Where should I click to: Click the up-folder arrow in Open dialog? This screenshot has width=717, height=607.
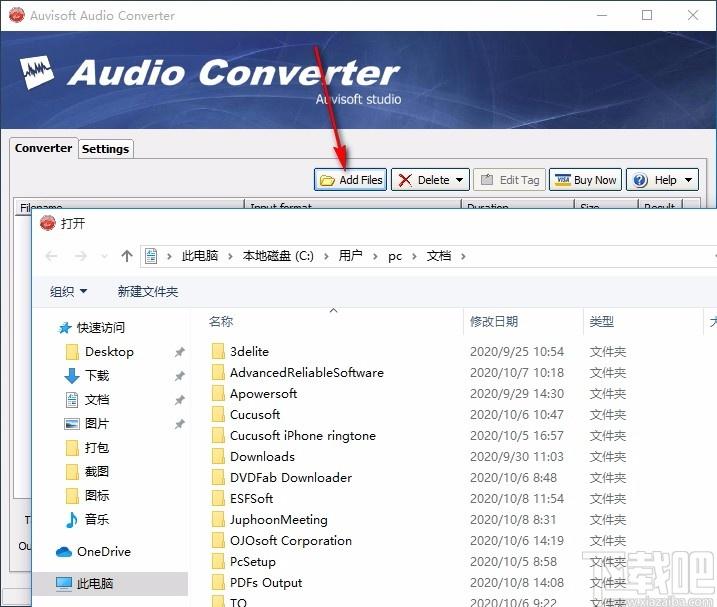(127, 256)
